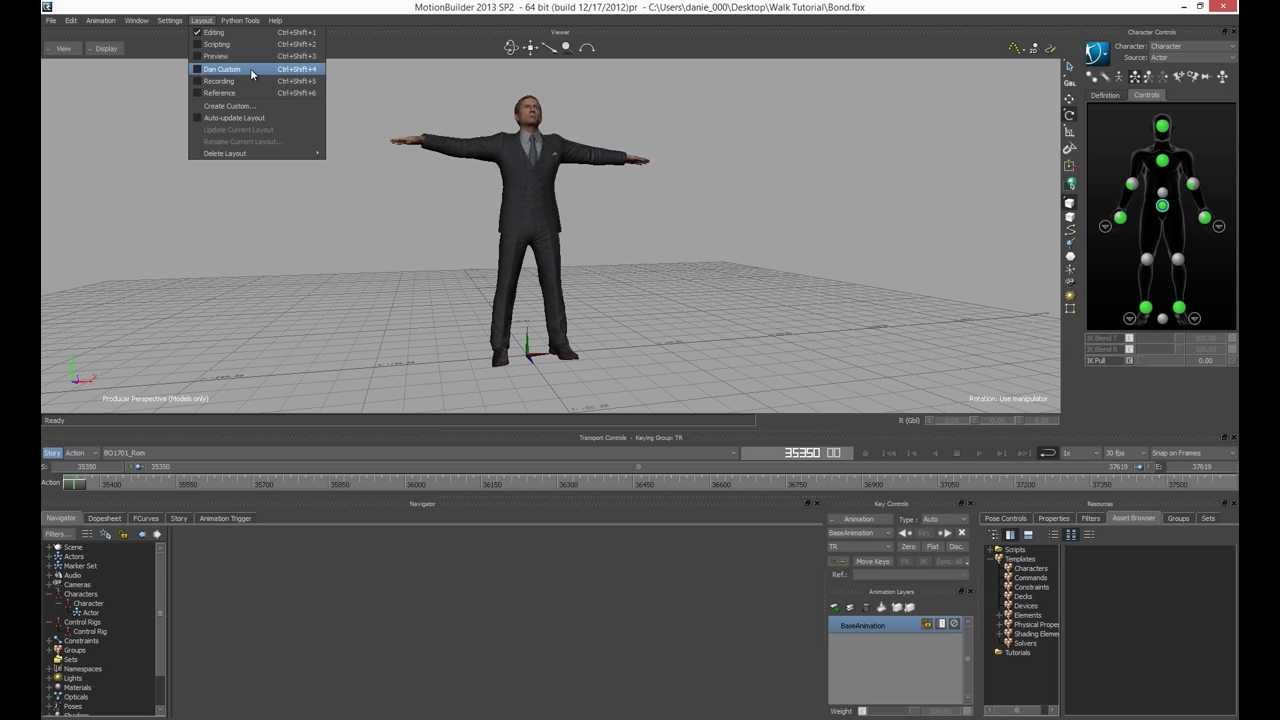
Task: Select the chest effector on character figure
Action: pos(1162,160)
